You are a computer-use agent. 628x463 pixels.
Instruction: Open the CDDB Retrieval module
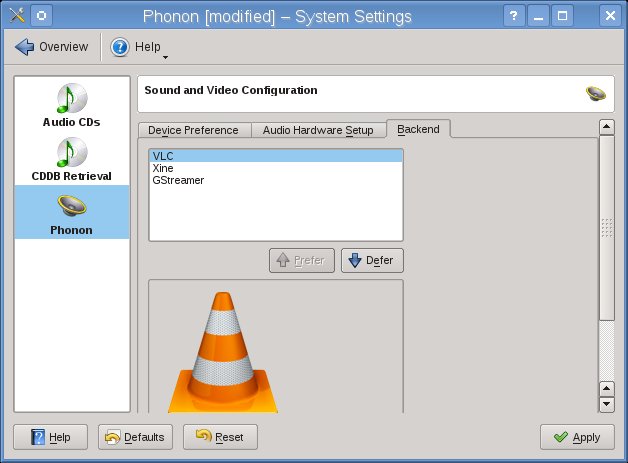click(72, 159)
